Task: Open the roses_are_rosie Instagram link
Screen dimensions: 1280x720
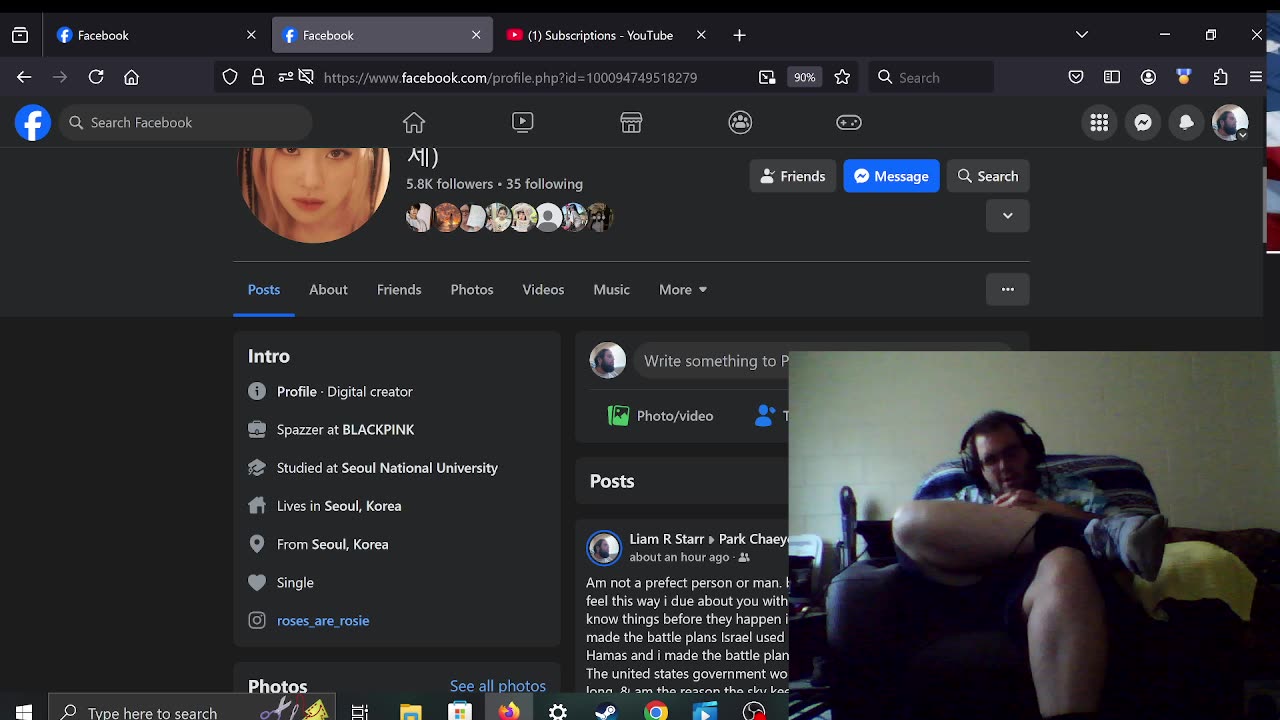Action: click(x=323, y=620)
